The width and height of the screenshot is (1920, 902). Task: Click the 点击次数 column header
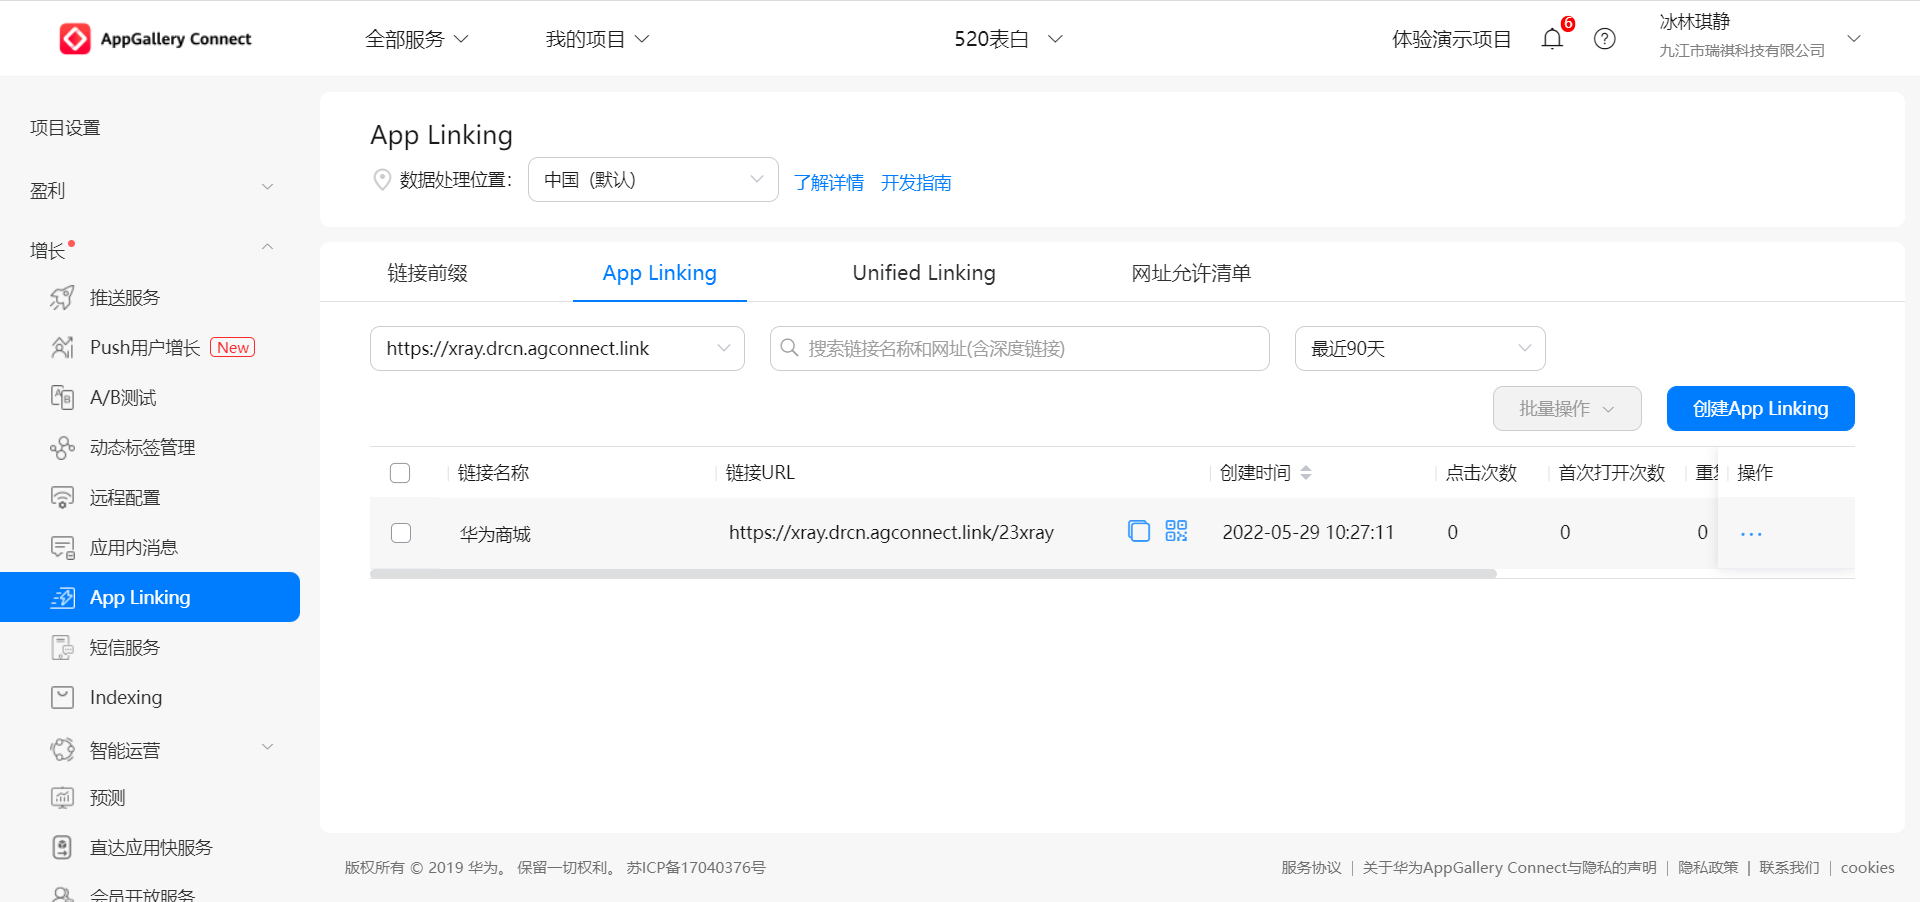coord(1482,473)
